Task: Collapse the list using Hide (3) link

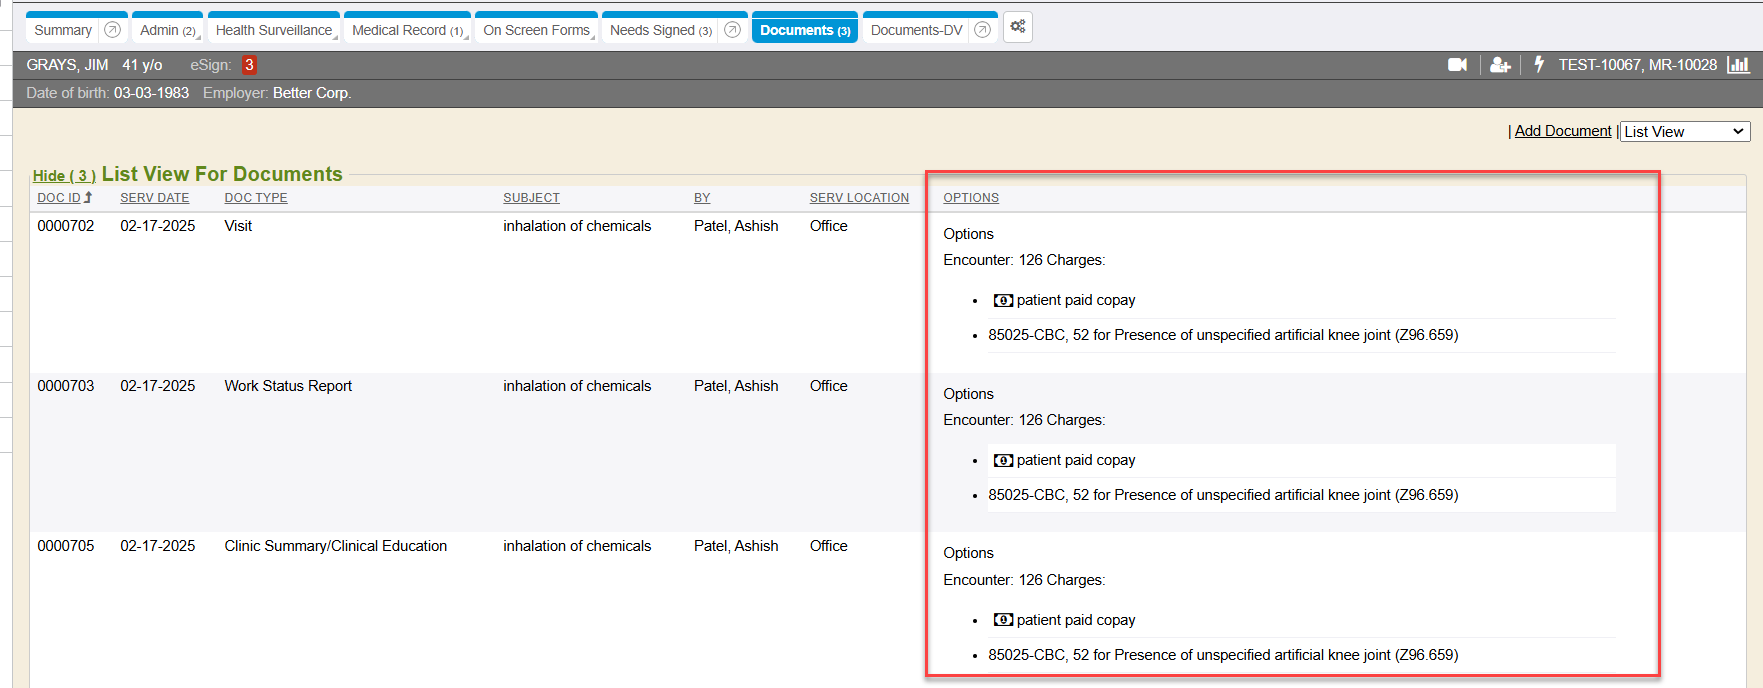Action: point(64,176)
